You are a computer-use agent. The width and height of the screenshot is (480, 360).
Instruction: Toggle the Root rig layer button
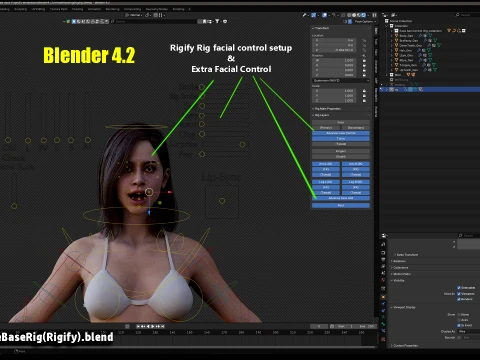(341, 205)
